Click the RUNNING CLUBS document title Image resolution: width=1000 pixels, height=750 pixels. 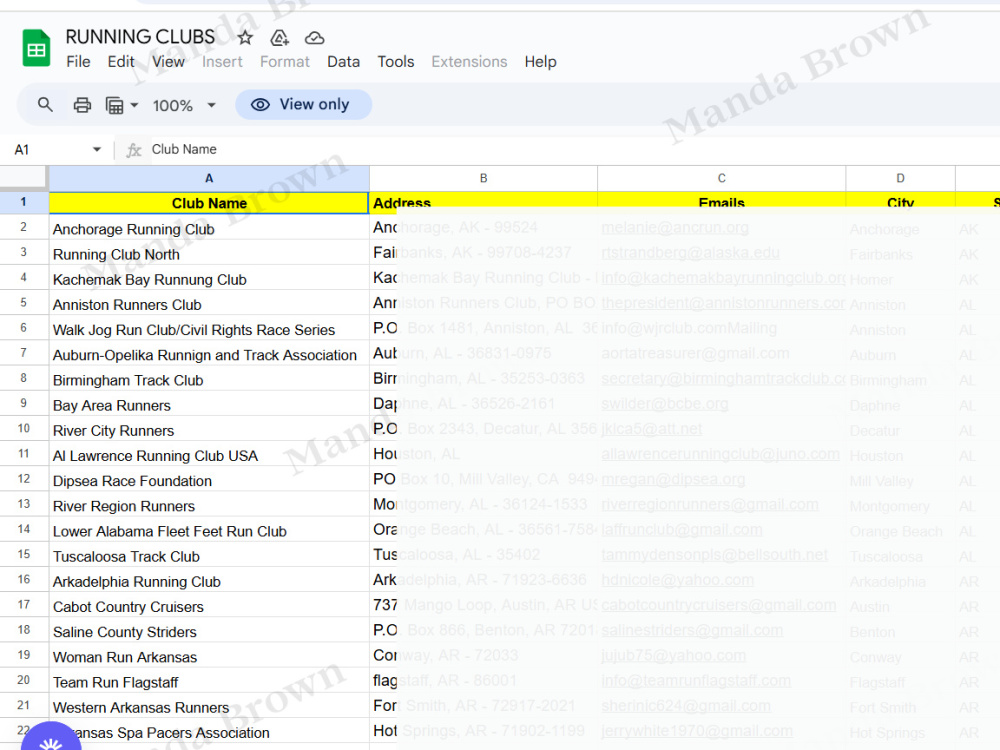(140, 37)
